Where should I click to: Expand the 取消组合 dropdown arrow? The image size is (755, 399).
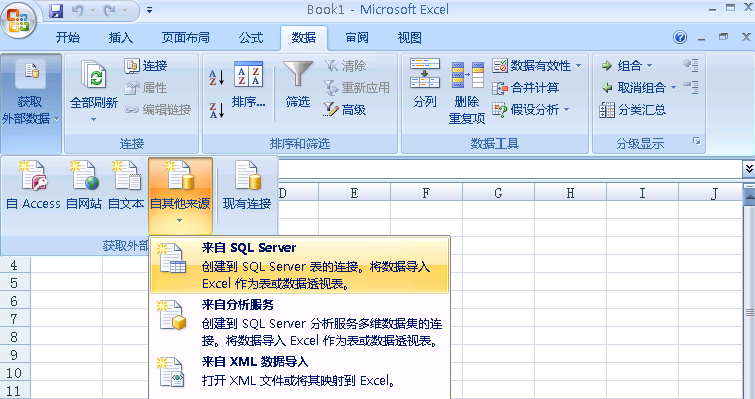[x=674, y=88]
